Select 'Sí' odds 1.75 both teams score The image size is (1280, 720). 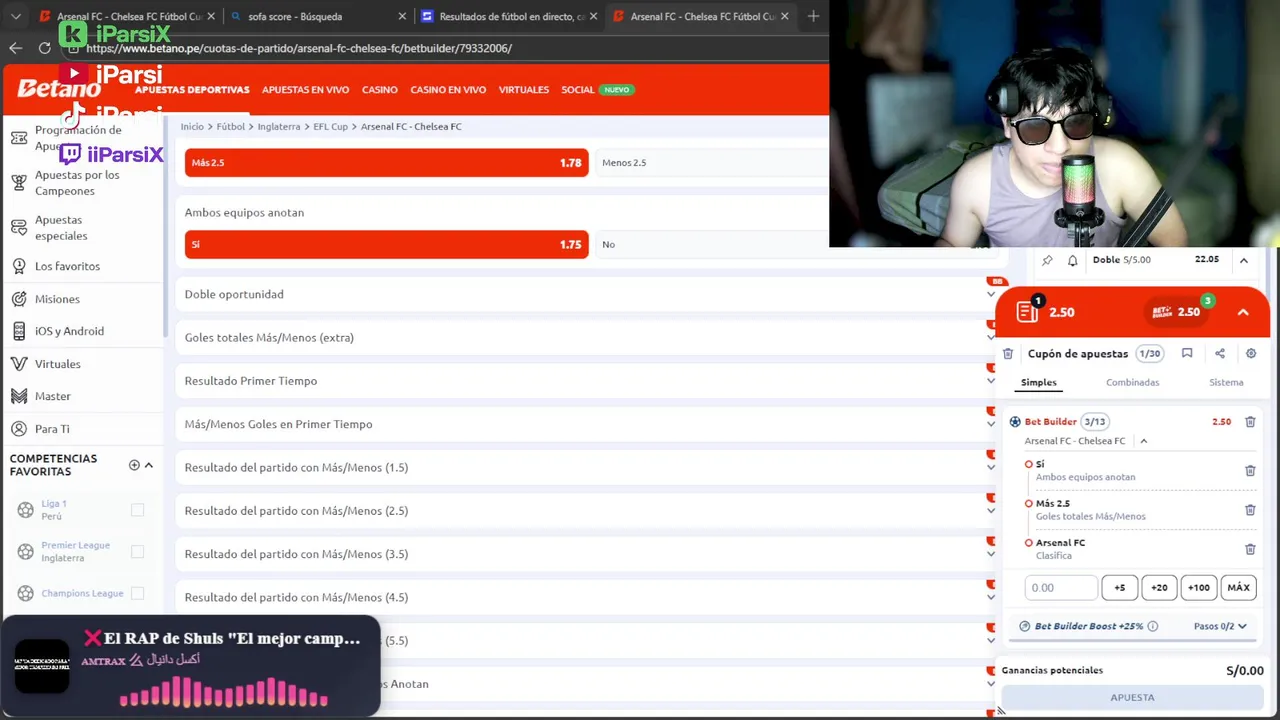tap(386, 244)
